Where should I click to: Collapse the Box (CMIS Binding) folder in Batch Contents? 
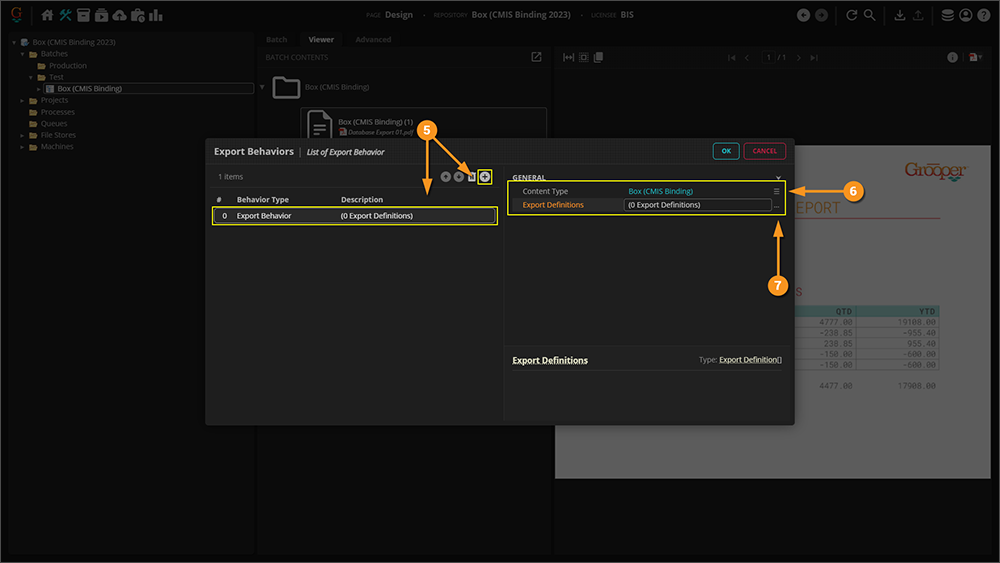(x=262, y=87)
